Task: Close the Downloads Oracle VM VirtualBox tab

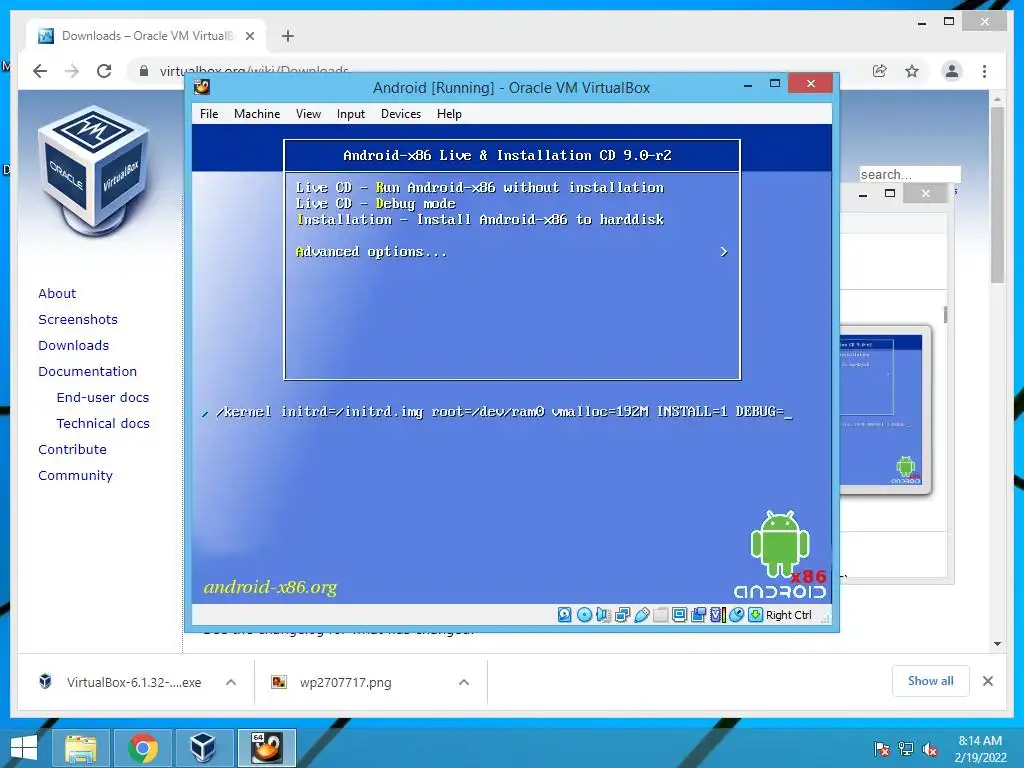Action: coord(249,36)
